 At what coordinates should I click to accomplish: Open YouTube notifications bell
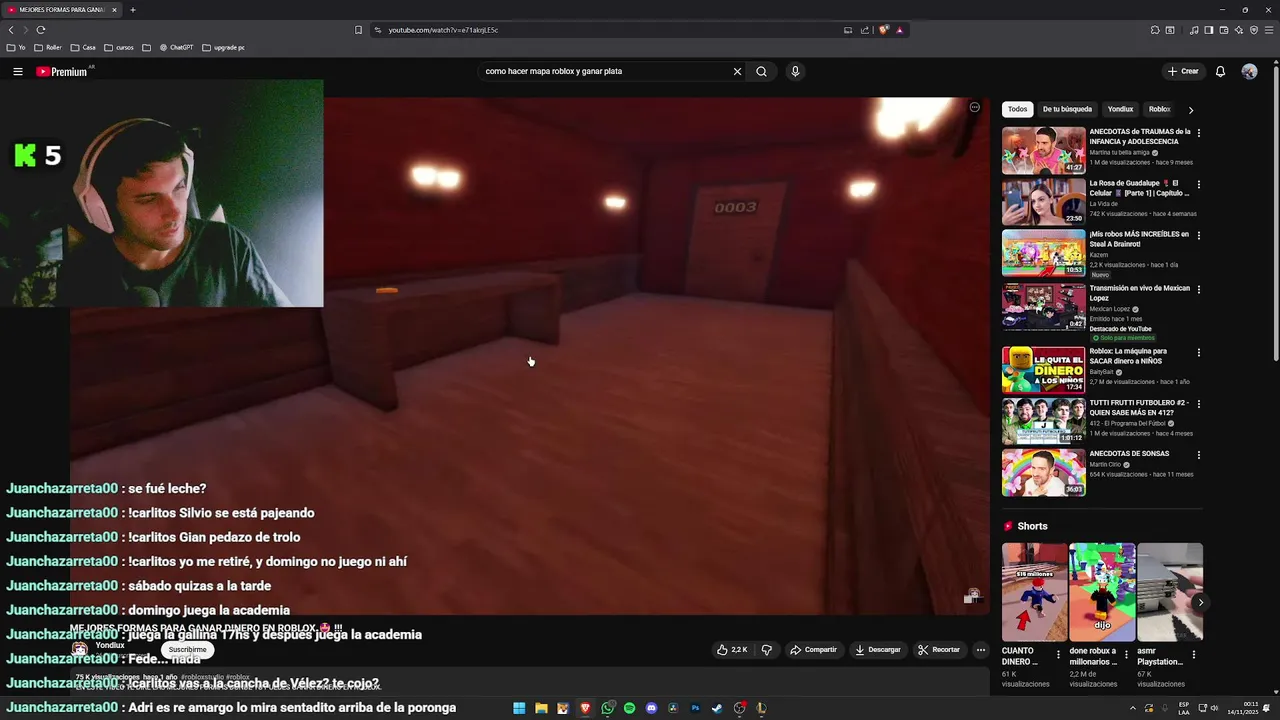(x=1220, y=71)
